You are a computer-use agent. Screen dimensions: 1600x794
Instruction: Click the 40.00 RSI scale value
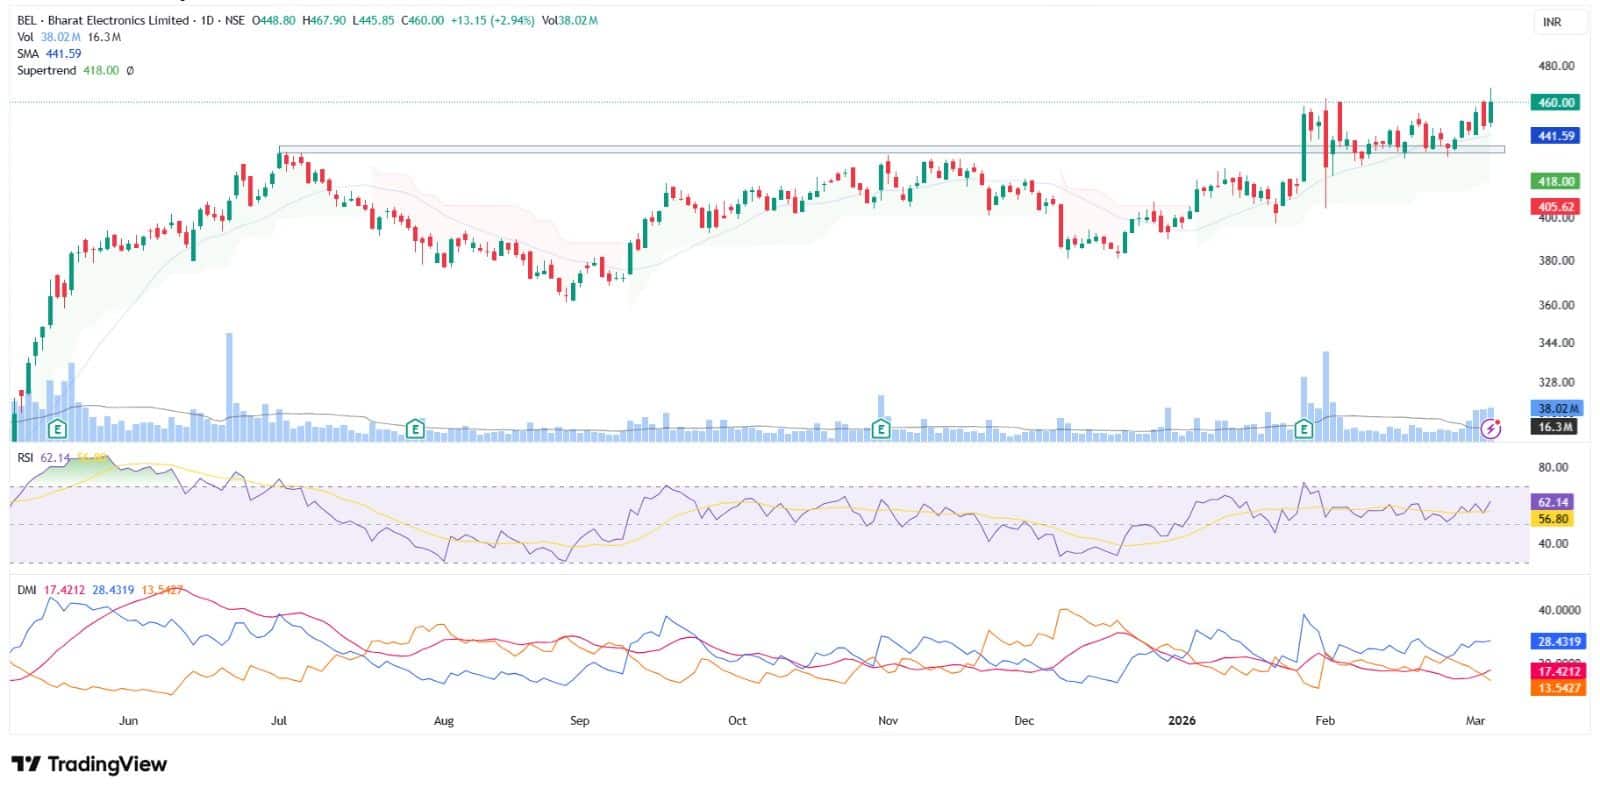[x=1553, y=544]
